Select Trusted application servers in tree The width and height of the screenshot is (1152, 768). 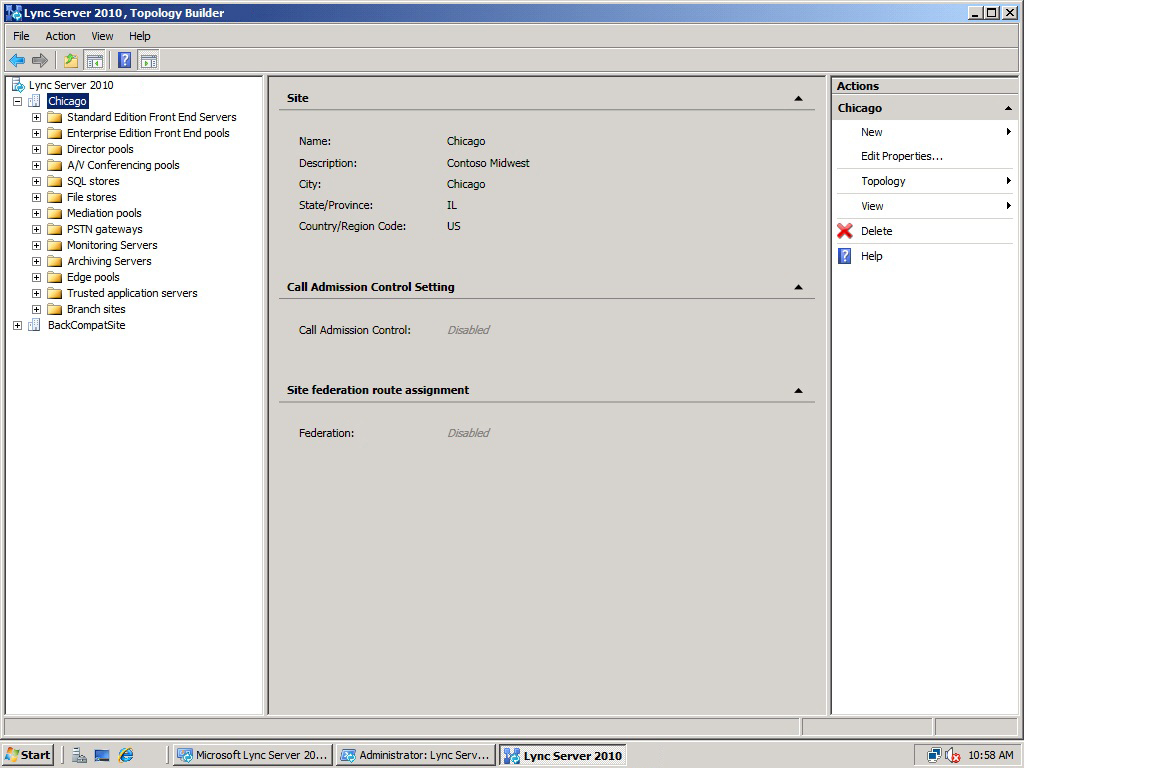click(132, 293)
